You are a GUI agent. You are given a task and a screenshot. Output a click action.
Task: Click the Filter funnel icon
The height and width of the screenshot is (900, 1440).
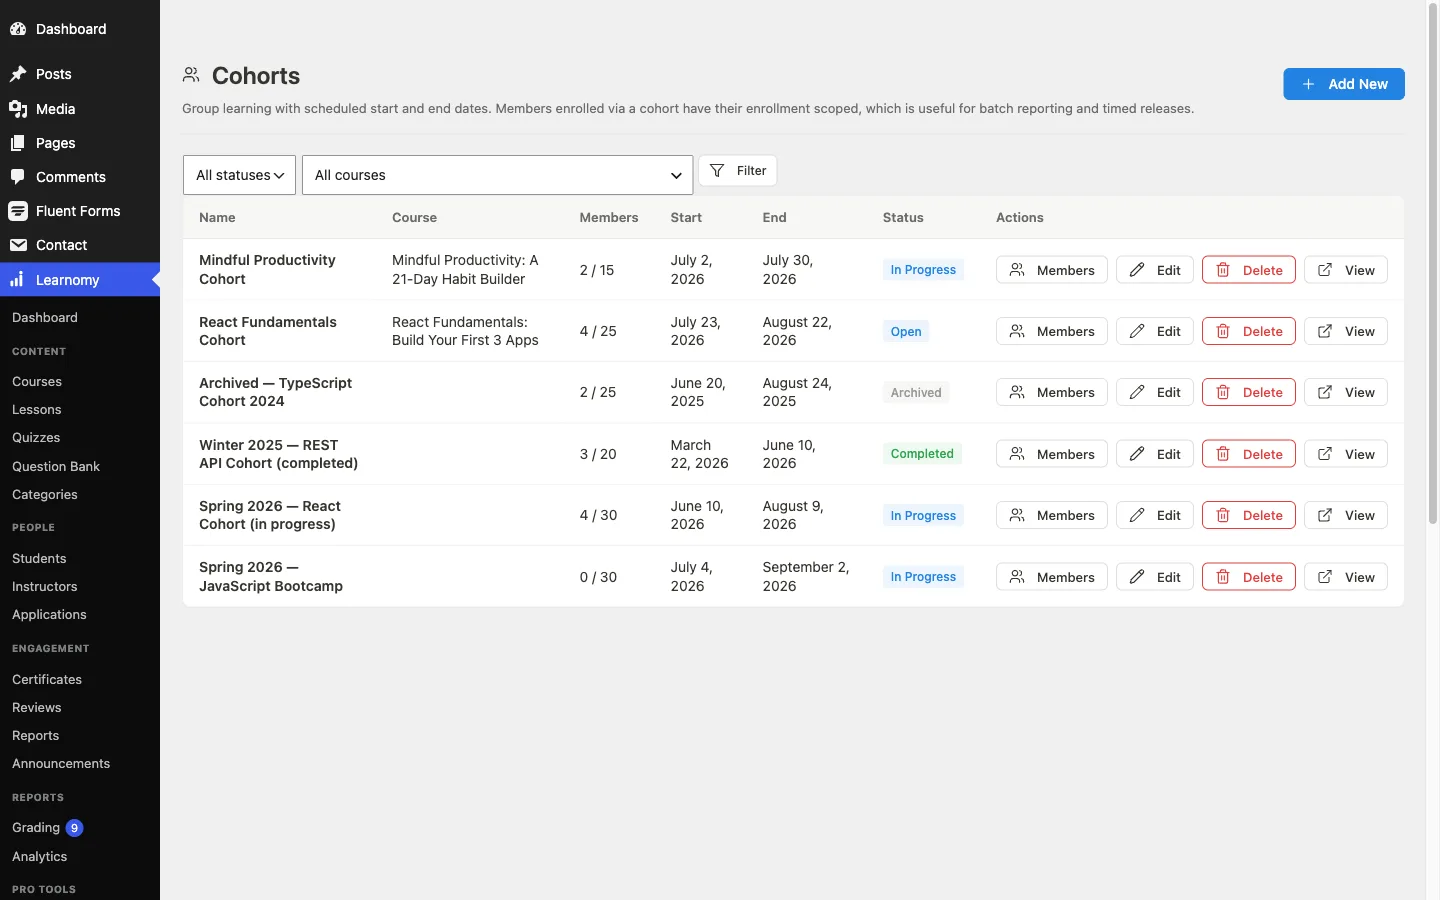pyautogui.click(x=717, y=171)
